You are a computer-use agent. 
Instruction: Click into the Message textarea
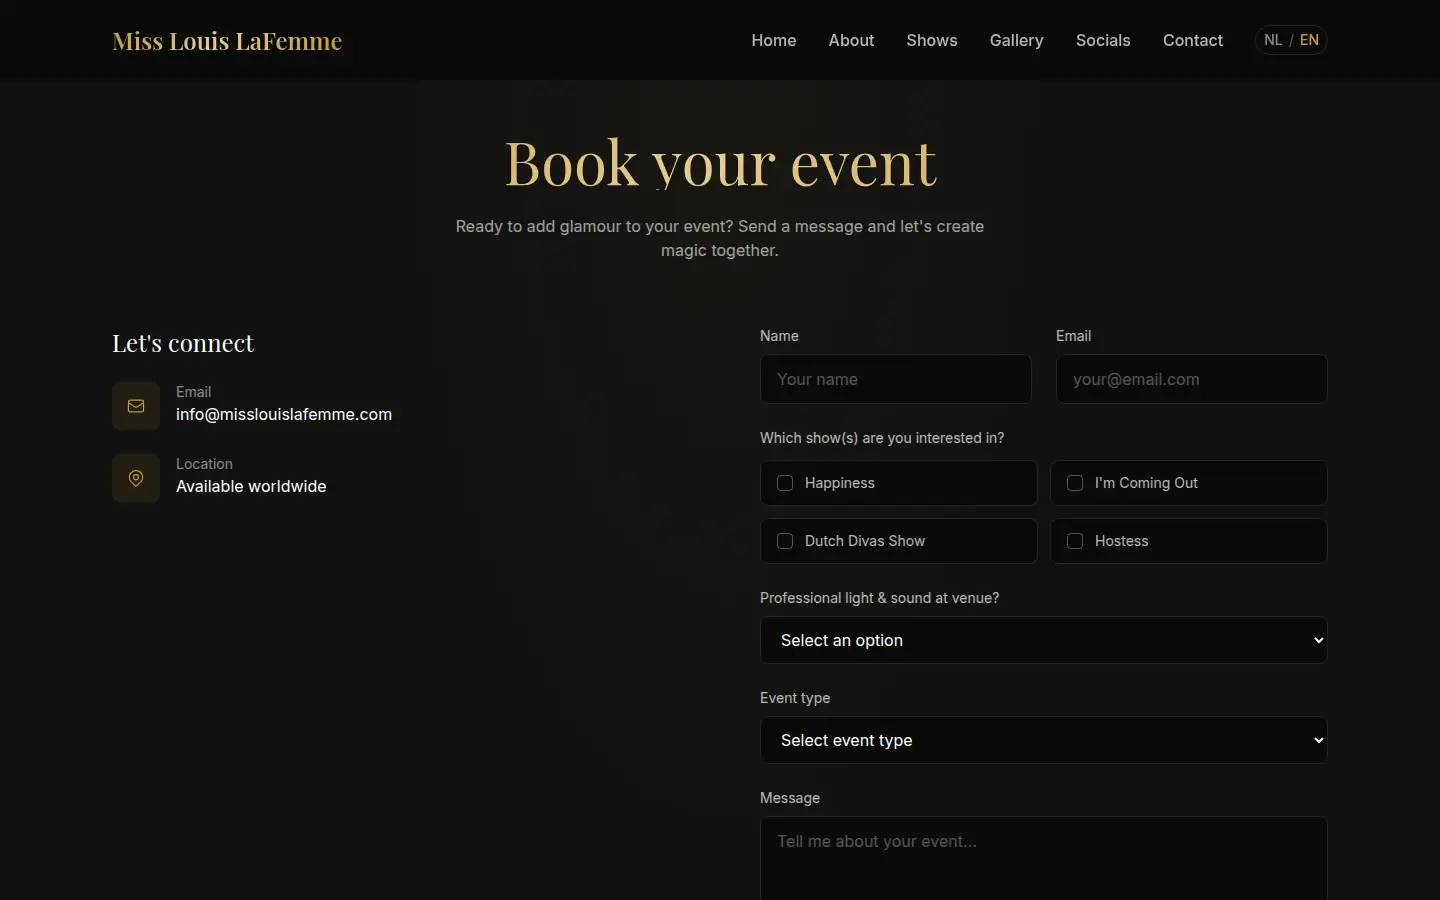click(1043, 859)
